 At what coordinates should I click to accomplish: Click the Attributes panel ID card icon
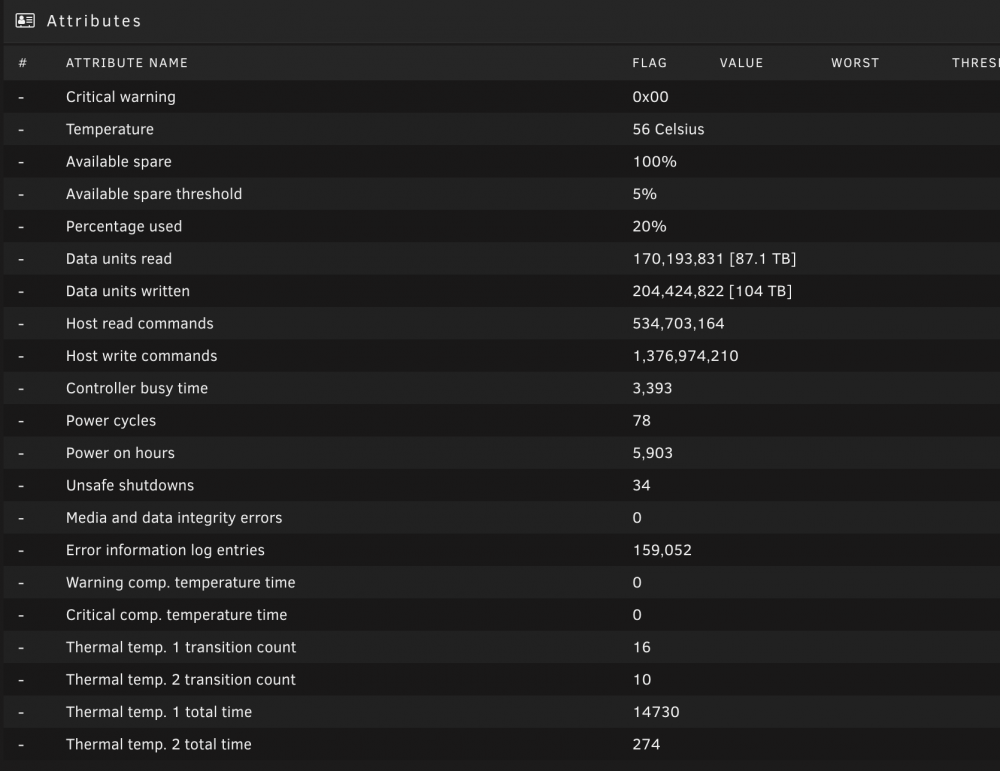pyautogui.click(x=25, y=20)
